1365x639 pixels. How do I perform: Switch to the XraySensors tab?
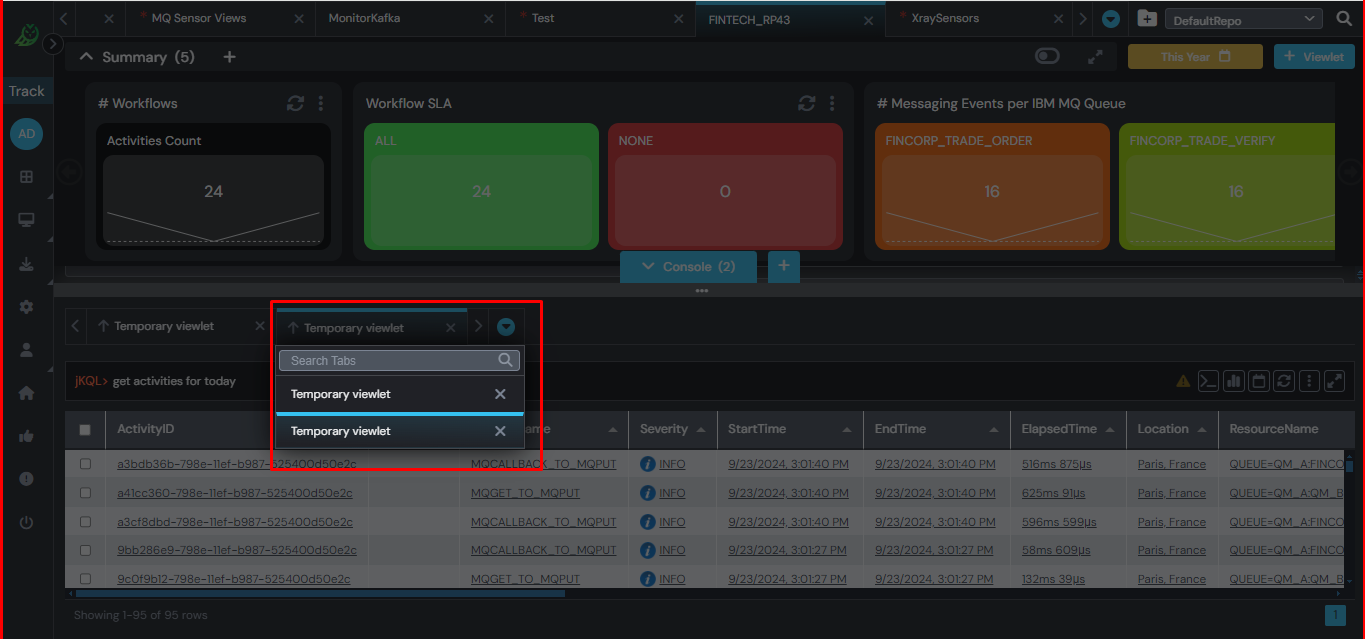point(945,18)
